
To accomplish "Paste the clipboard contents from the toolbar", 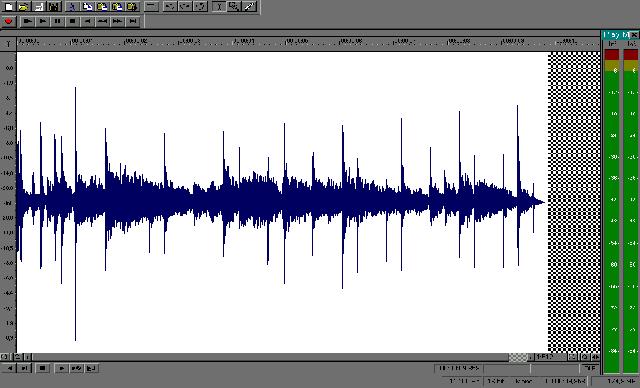I will click(x=102, y=7).
